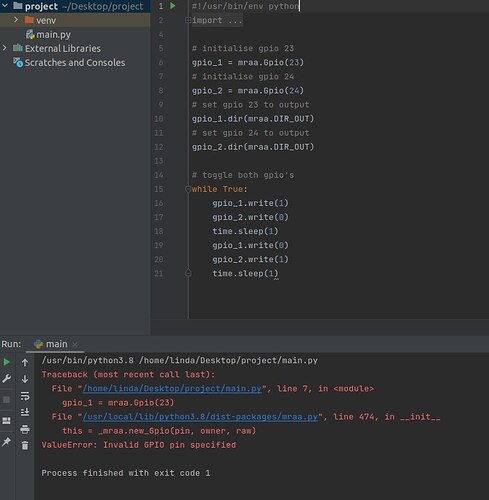Viewport: 489px width, 500px height.
Task: Pin the run tab with the pin icon
Action: point(6,442)
